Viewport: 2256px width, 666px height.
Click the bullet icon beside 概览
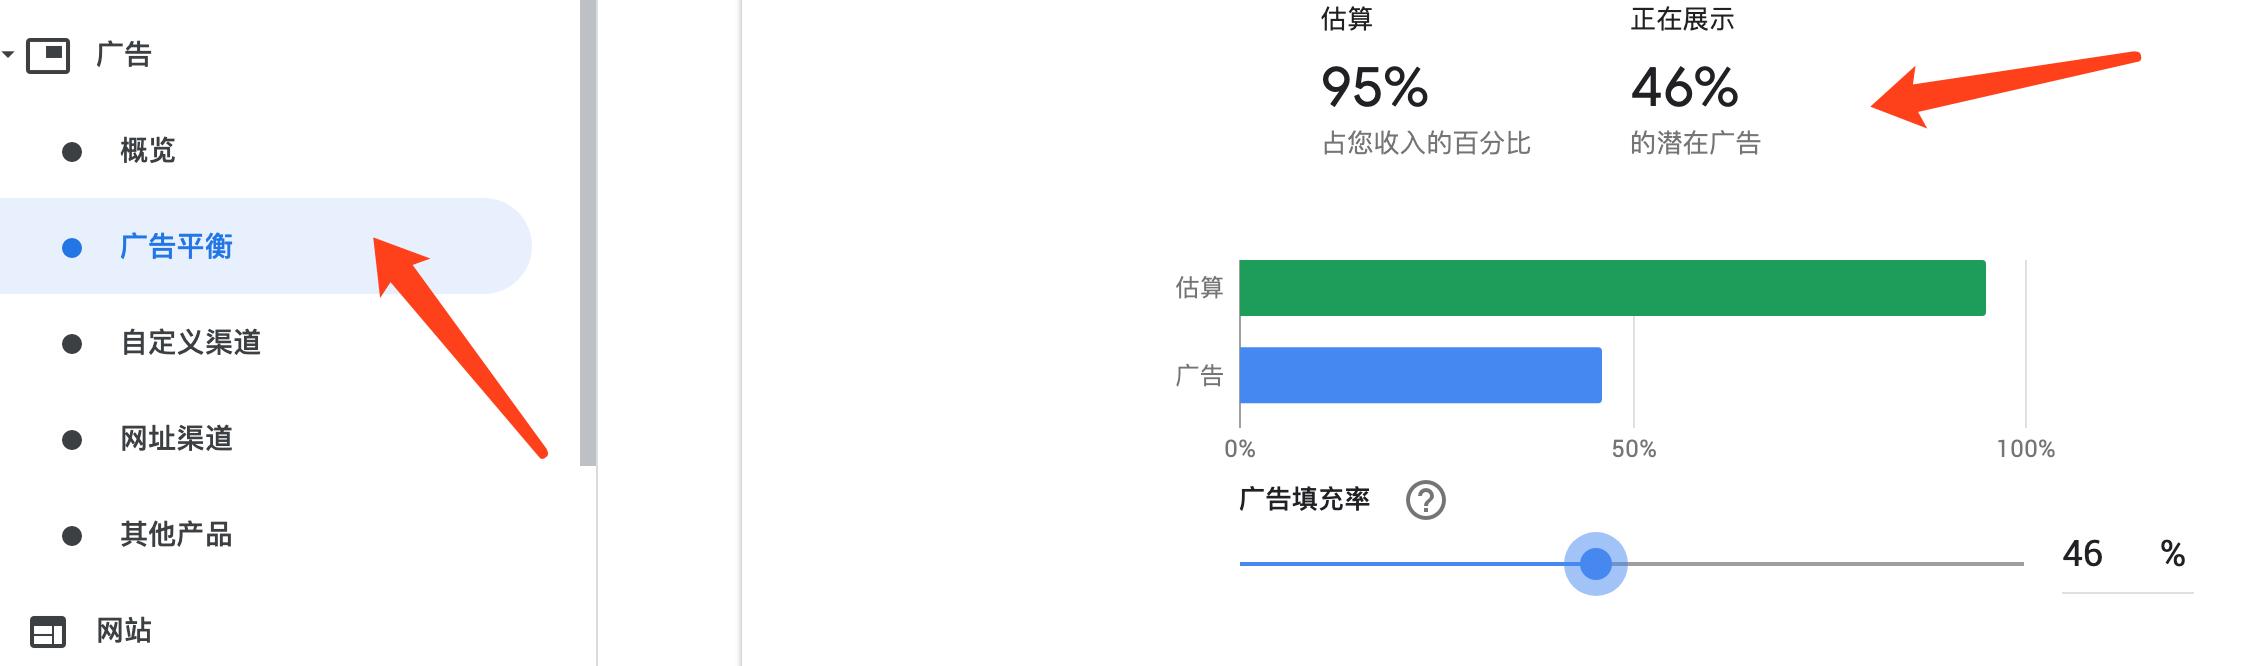click(x=70, y=150)
